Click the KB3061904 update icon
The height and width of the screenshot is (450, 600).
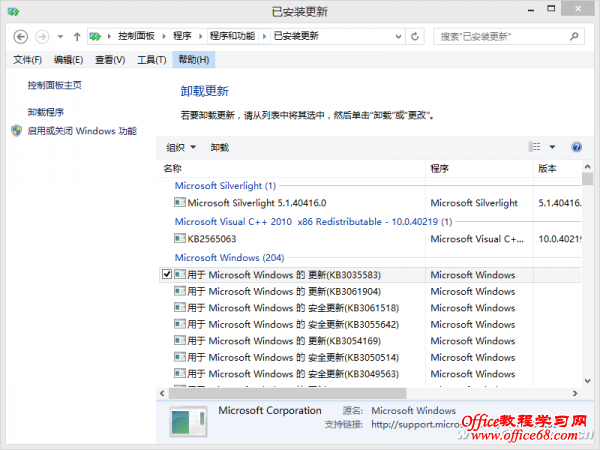point(180,291)
